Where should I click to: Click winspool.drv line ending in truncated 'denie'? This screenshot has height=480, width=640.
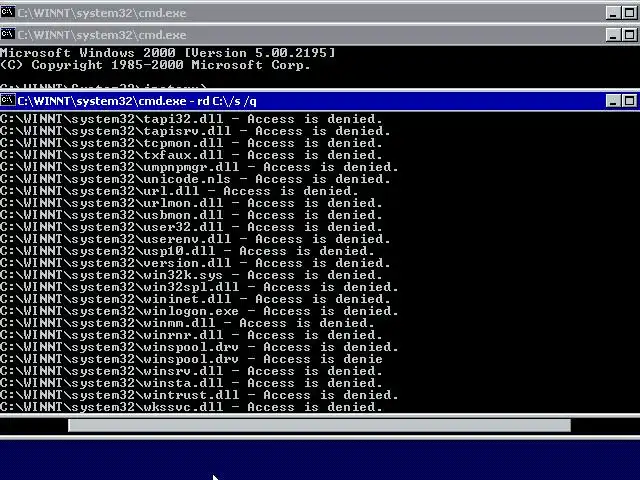191,359
